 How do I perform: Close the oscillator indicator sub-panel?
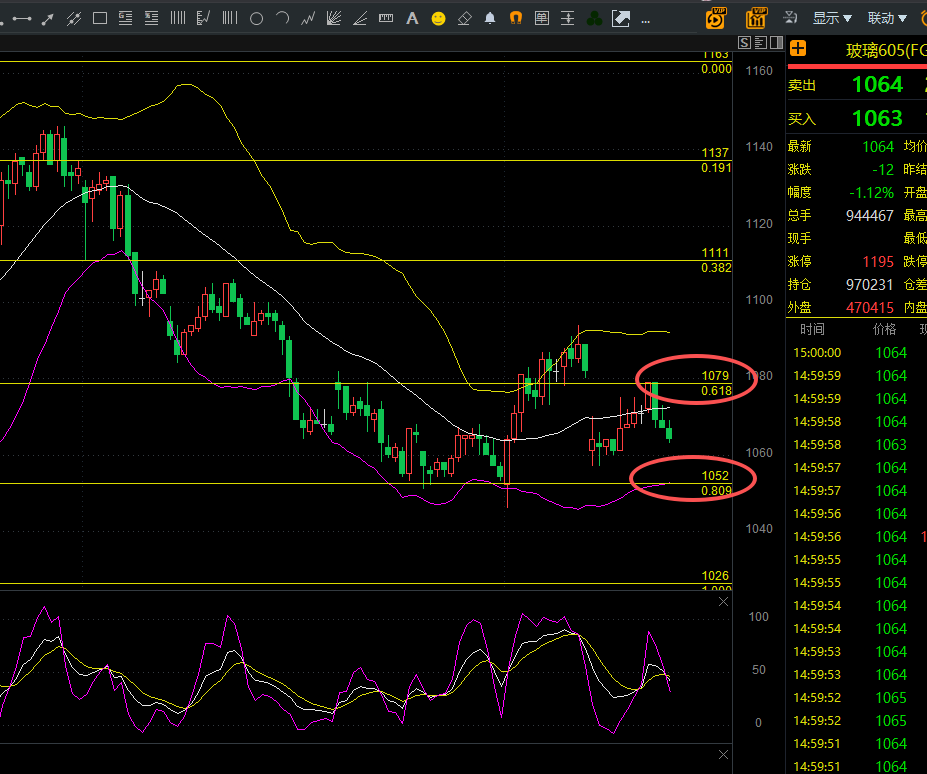coord(724,602)
